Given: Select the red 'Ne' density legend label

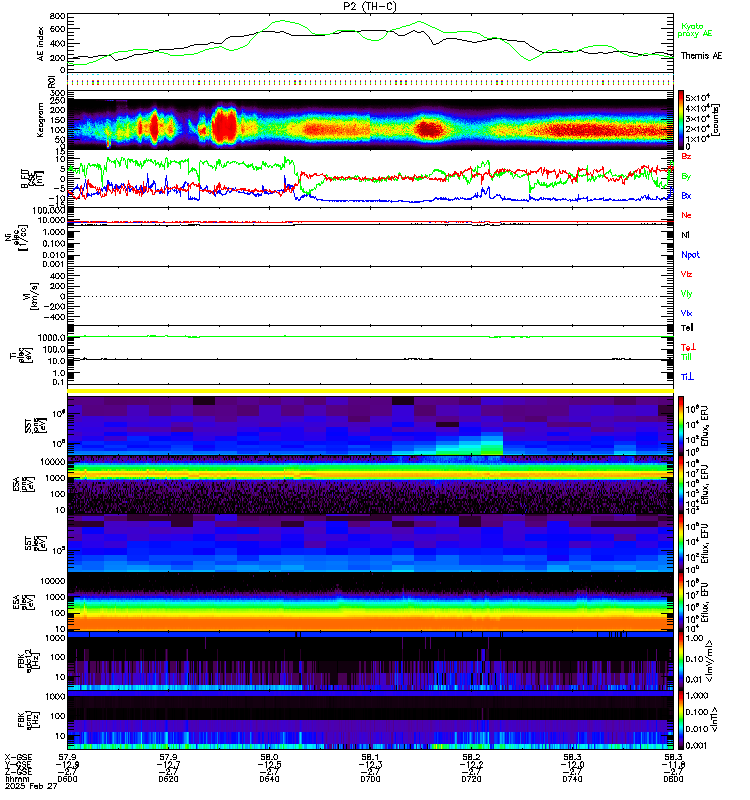Looking at the screenshot, I should [686, 215].
